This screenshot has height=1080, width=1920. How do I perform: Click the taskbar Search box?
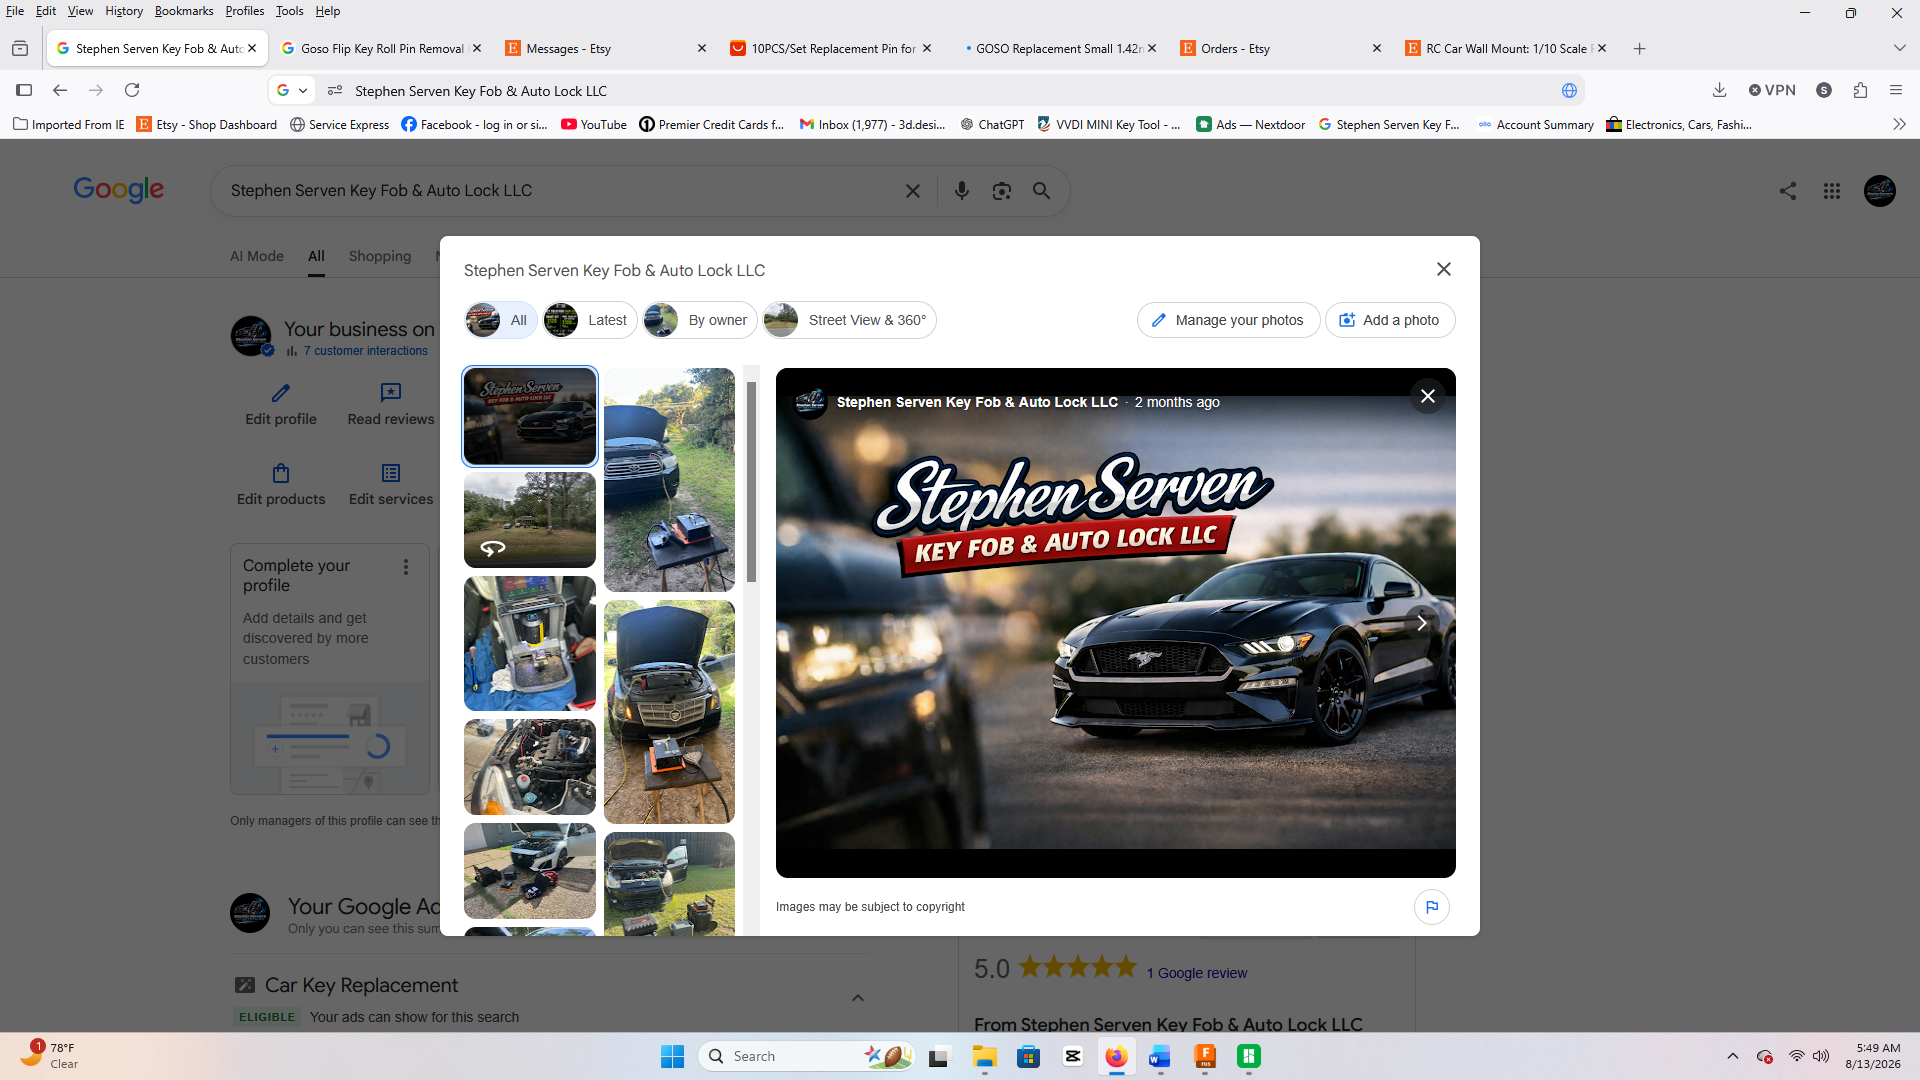(x=807, y=1056)
